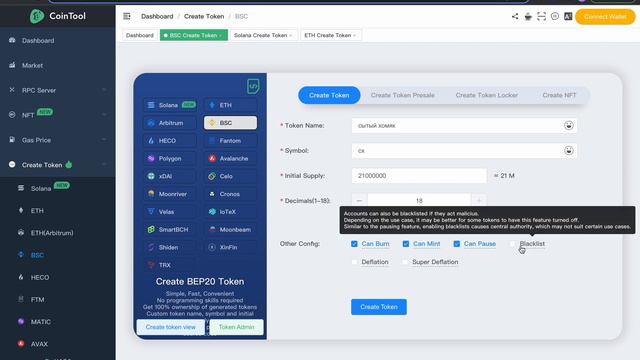This screenshot has height=360, width=640.
Task: Click Connect Wallet button
Action: pyautogui.click(x=605, y=17)
